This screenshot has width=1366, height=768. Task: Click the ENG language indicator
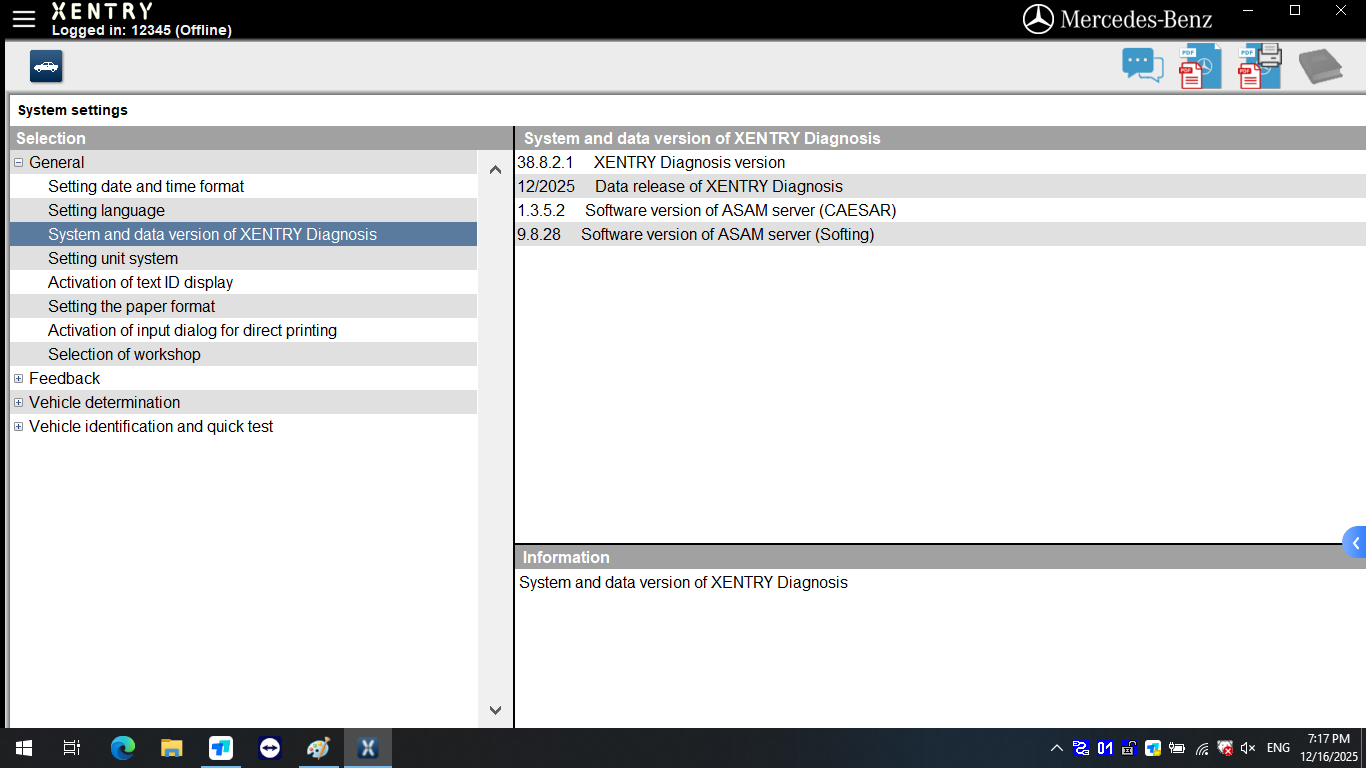[x=1278, y=747]
